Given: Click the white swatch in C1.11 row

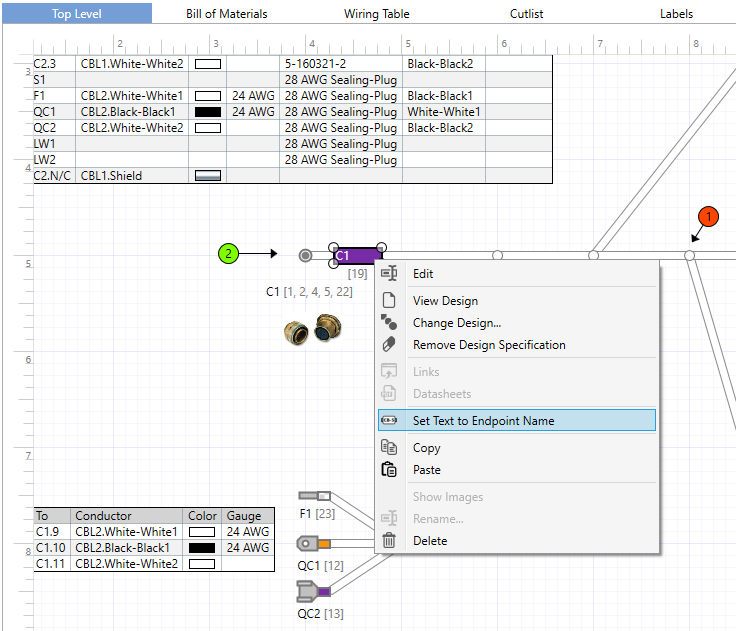Looking at the screenshot, I should point(202,564).
